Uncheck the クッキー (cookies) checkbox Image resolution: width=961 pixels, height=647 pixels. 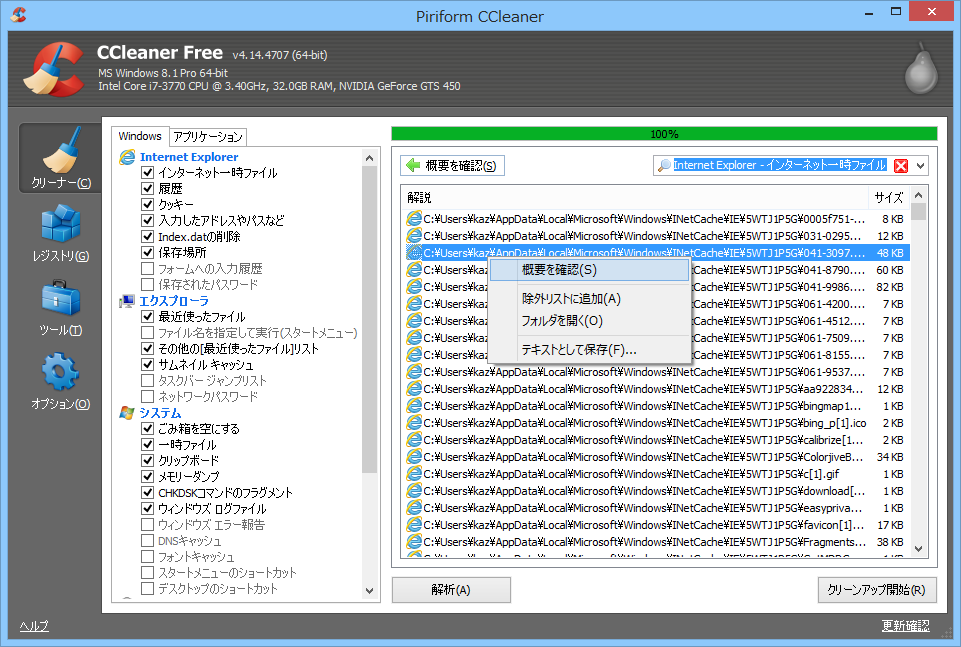point(147,205)
